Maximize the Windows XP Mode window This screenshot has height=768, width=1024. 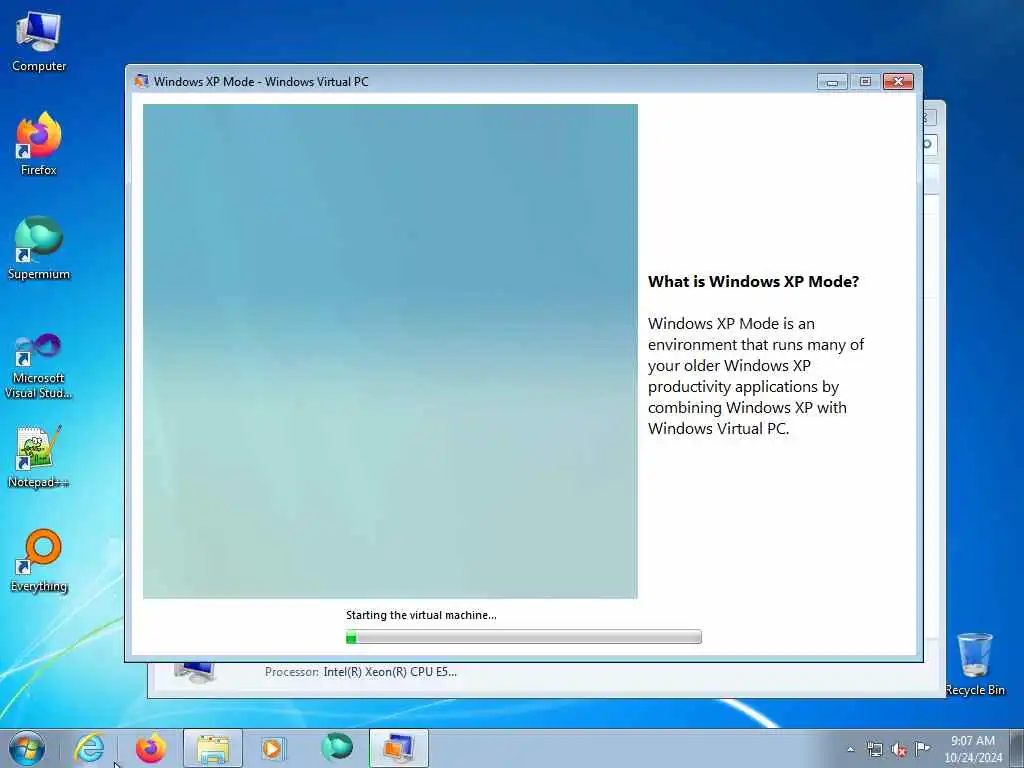(x=865, y=82)
